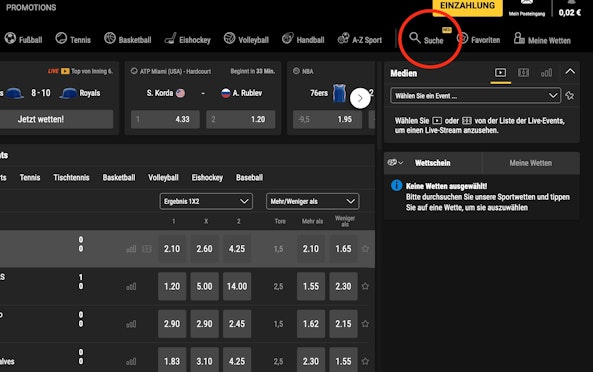The width and height of the screenshot is (593, 372).
Task: Select the live-stream video icon in Medien
Action: pyautogui.click(x=500, y=72)
